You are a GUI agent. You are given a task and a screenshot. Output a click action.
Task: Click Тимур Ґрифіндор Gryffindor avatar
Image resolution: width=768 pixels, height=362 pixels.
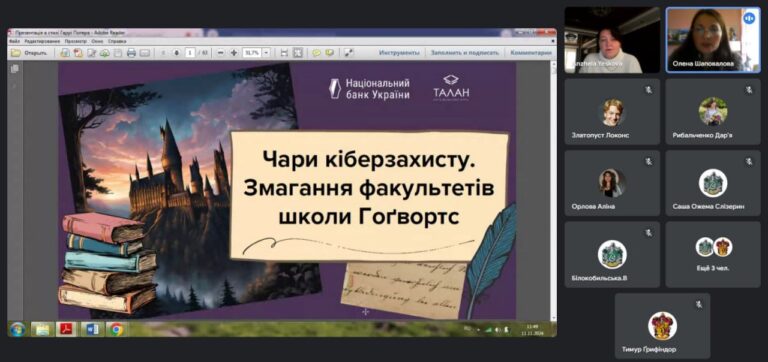click(x=663, y=326)
